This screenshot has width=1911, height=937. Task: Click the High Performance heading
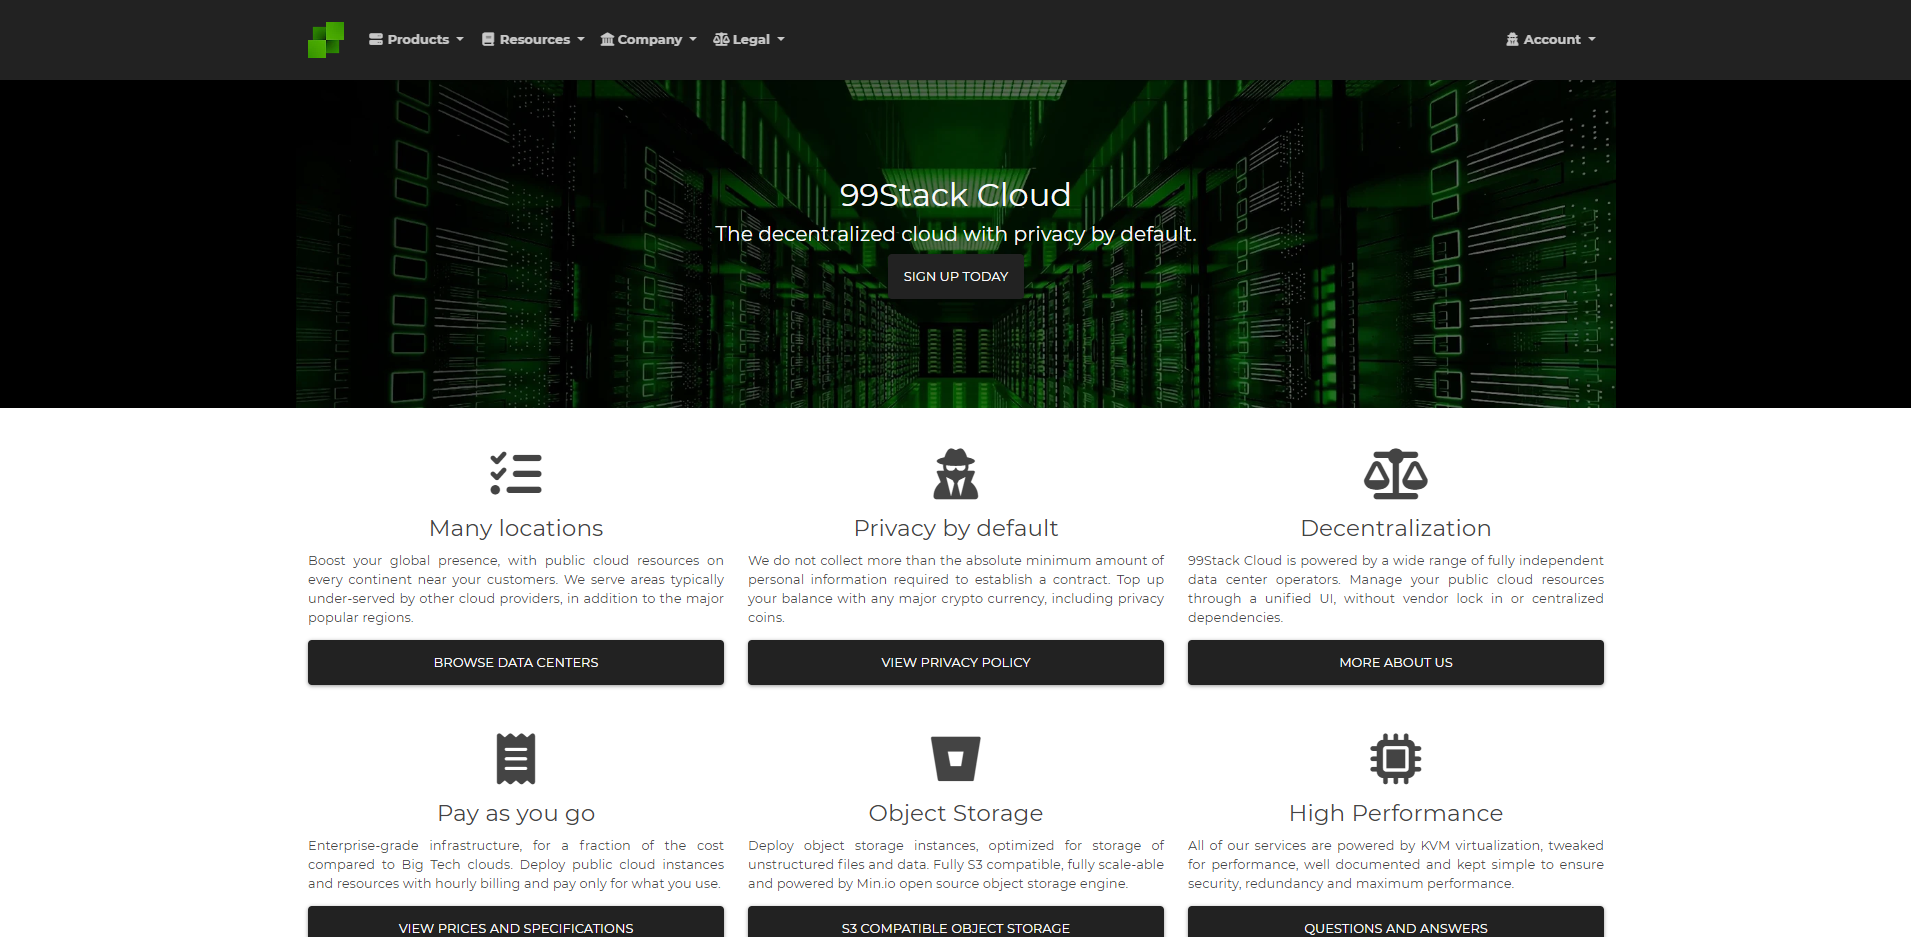click(x=1396, y=813)
